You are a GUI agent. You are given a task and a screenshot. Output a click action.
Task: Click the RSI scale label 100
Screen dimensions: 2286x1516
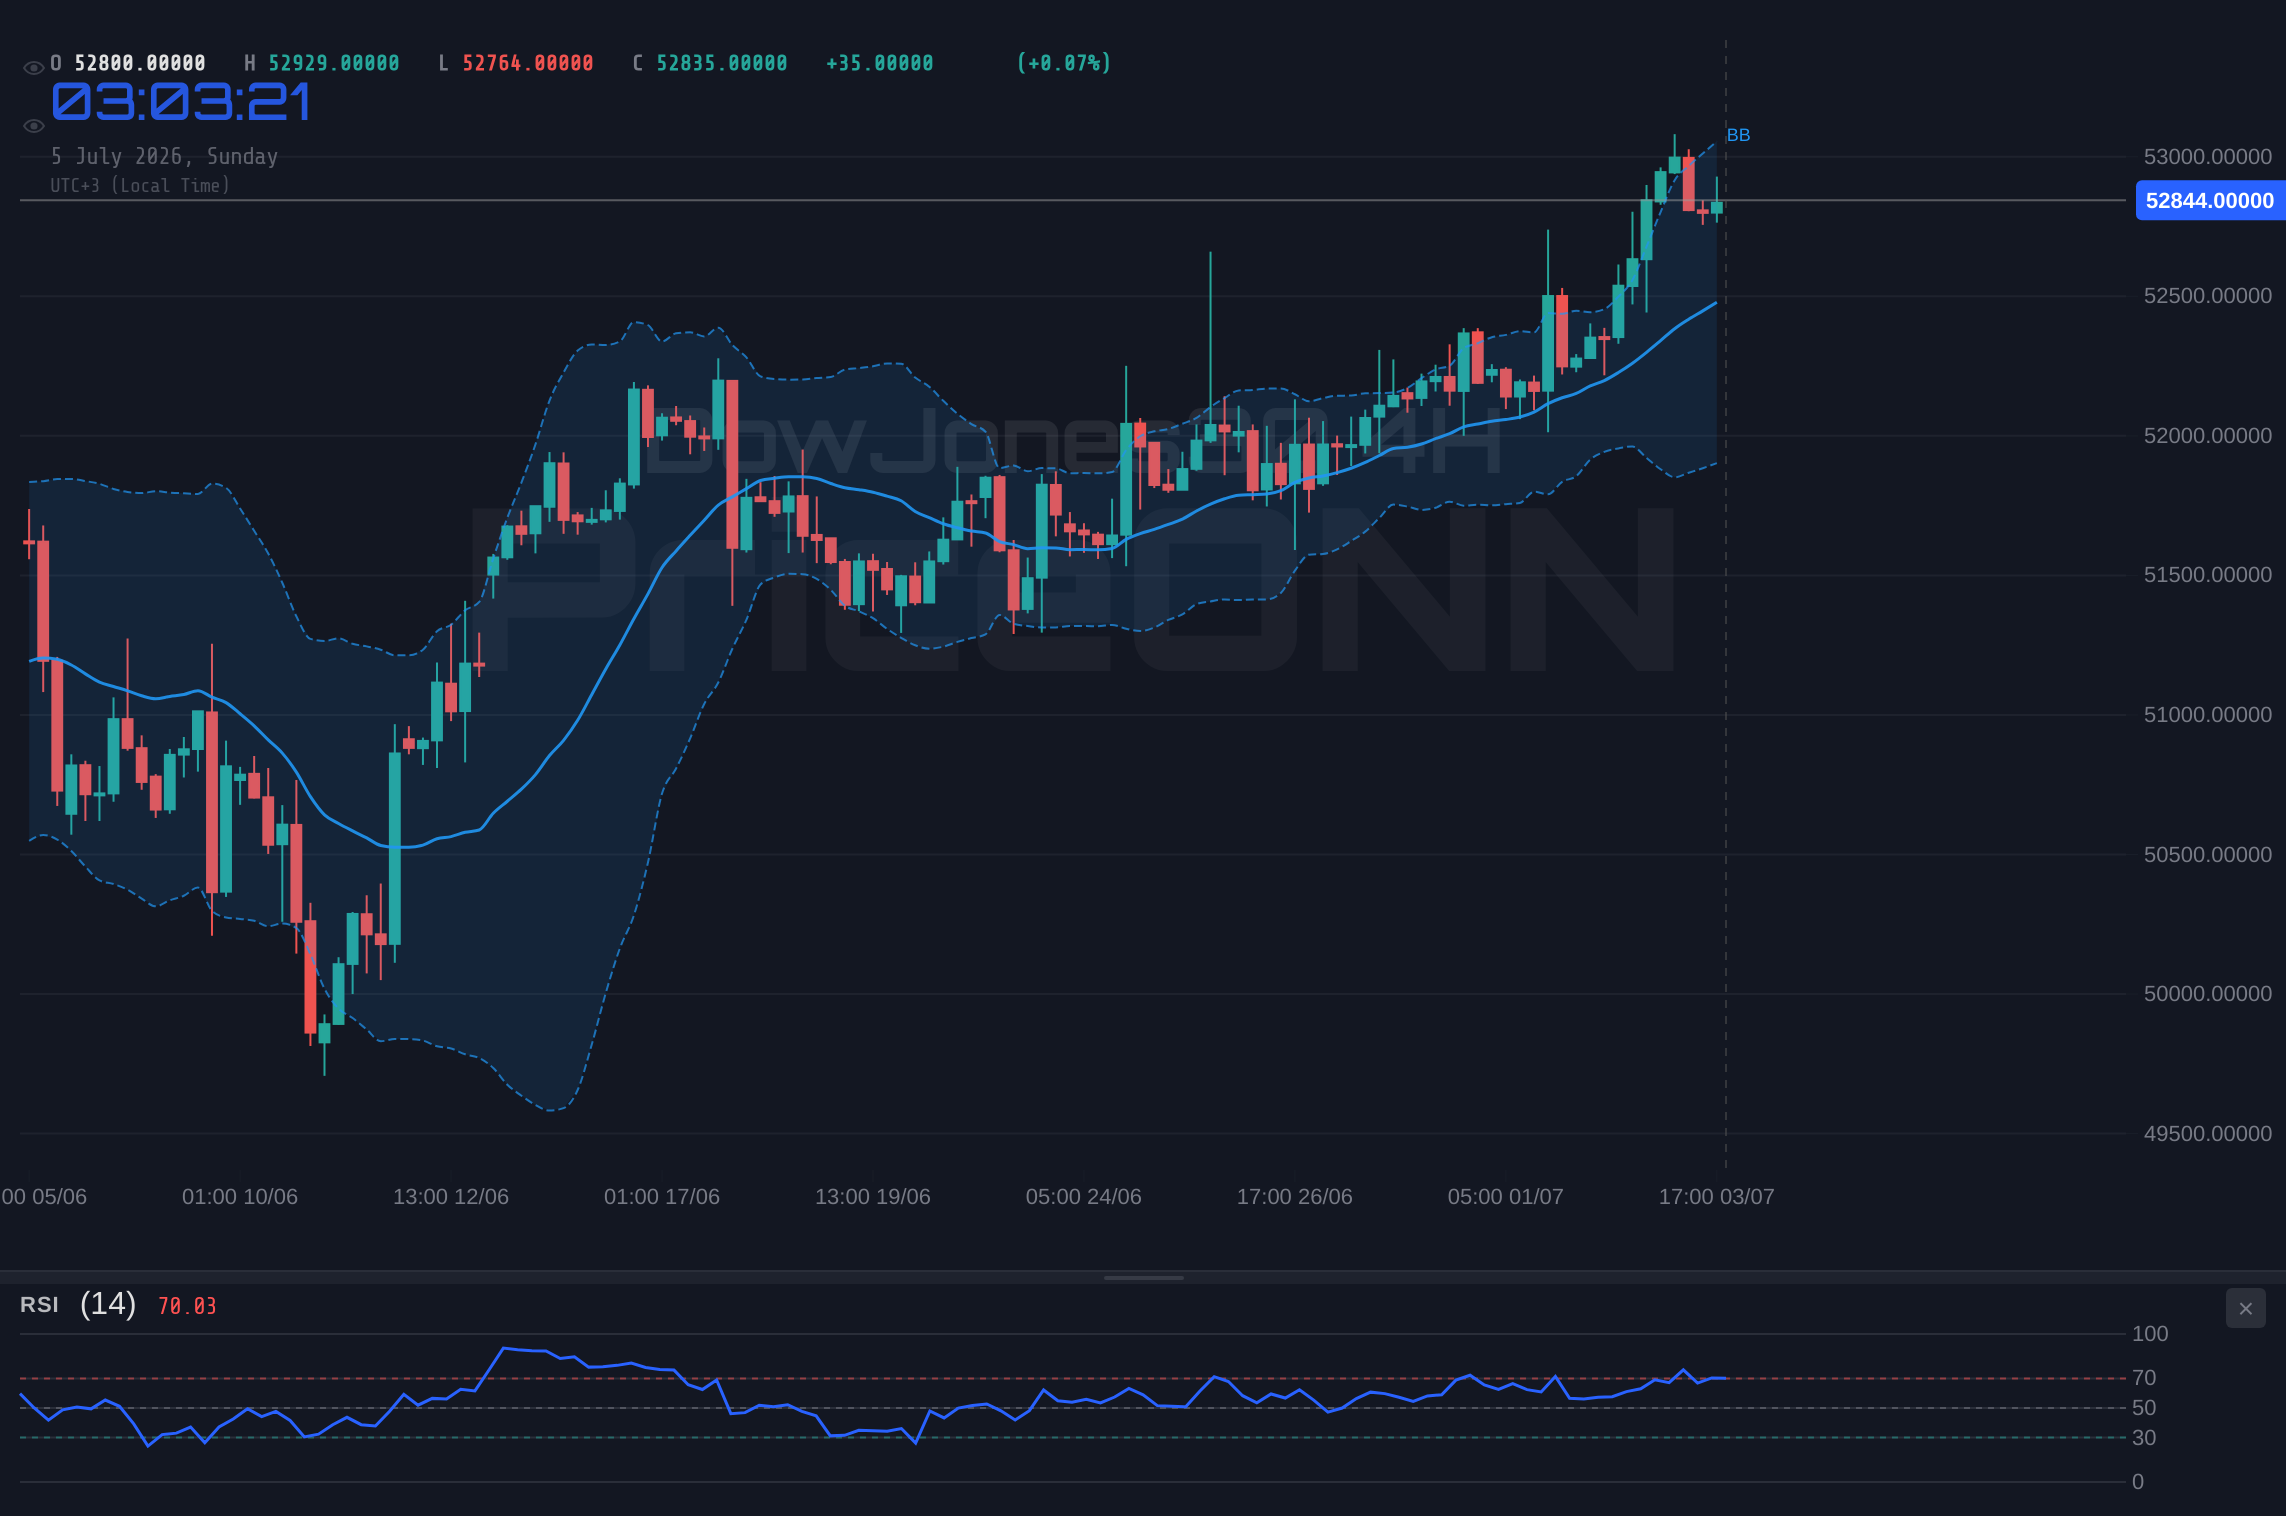(2150, 1334)
